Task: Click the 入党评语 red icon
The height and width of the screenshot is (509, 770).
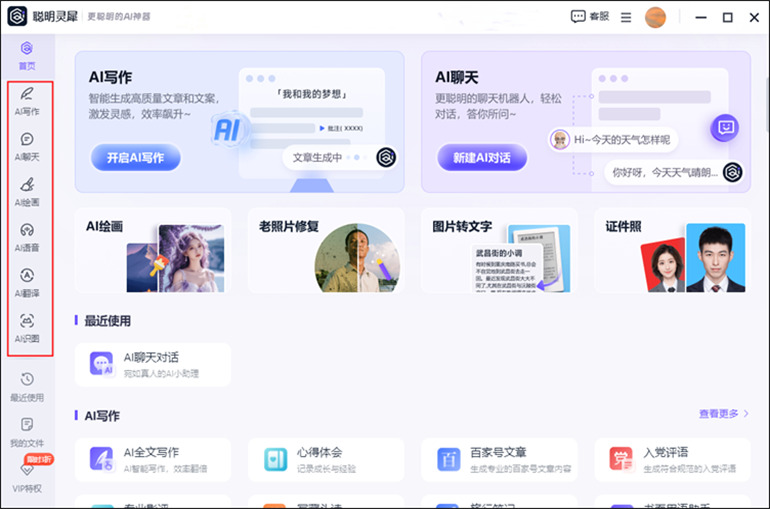Action: tap(621, 459)
